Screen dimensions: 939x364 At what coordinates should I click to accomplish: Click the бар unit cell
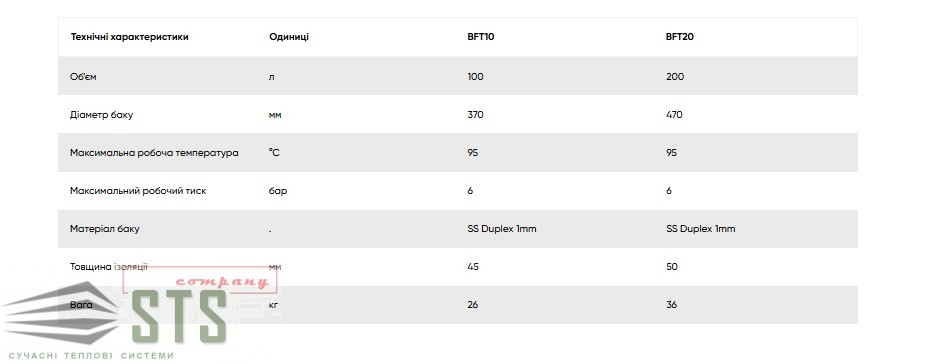(278, 191)
